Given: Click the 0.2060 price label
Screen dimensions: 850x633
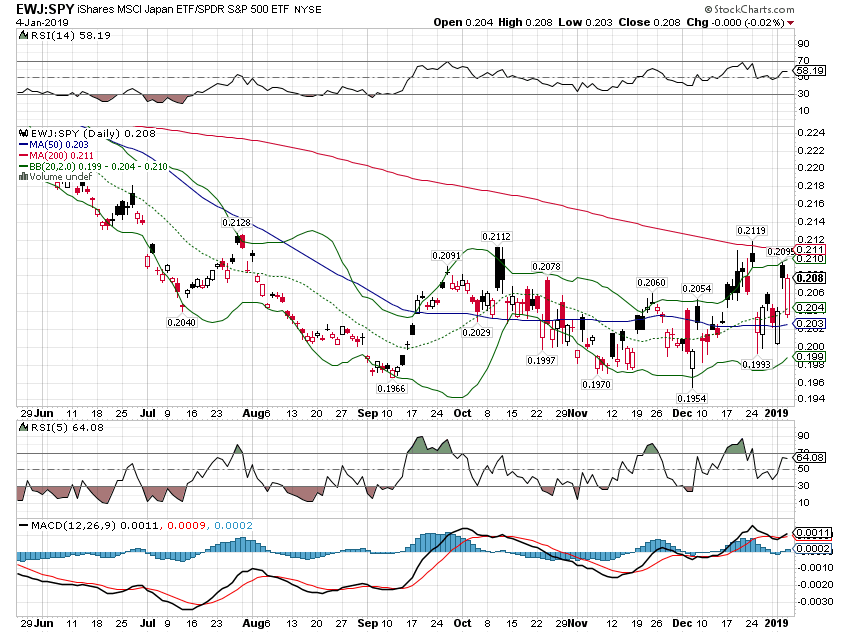Looking at the screenshot, I should click(x=651, y=283).
